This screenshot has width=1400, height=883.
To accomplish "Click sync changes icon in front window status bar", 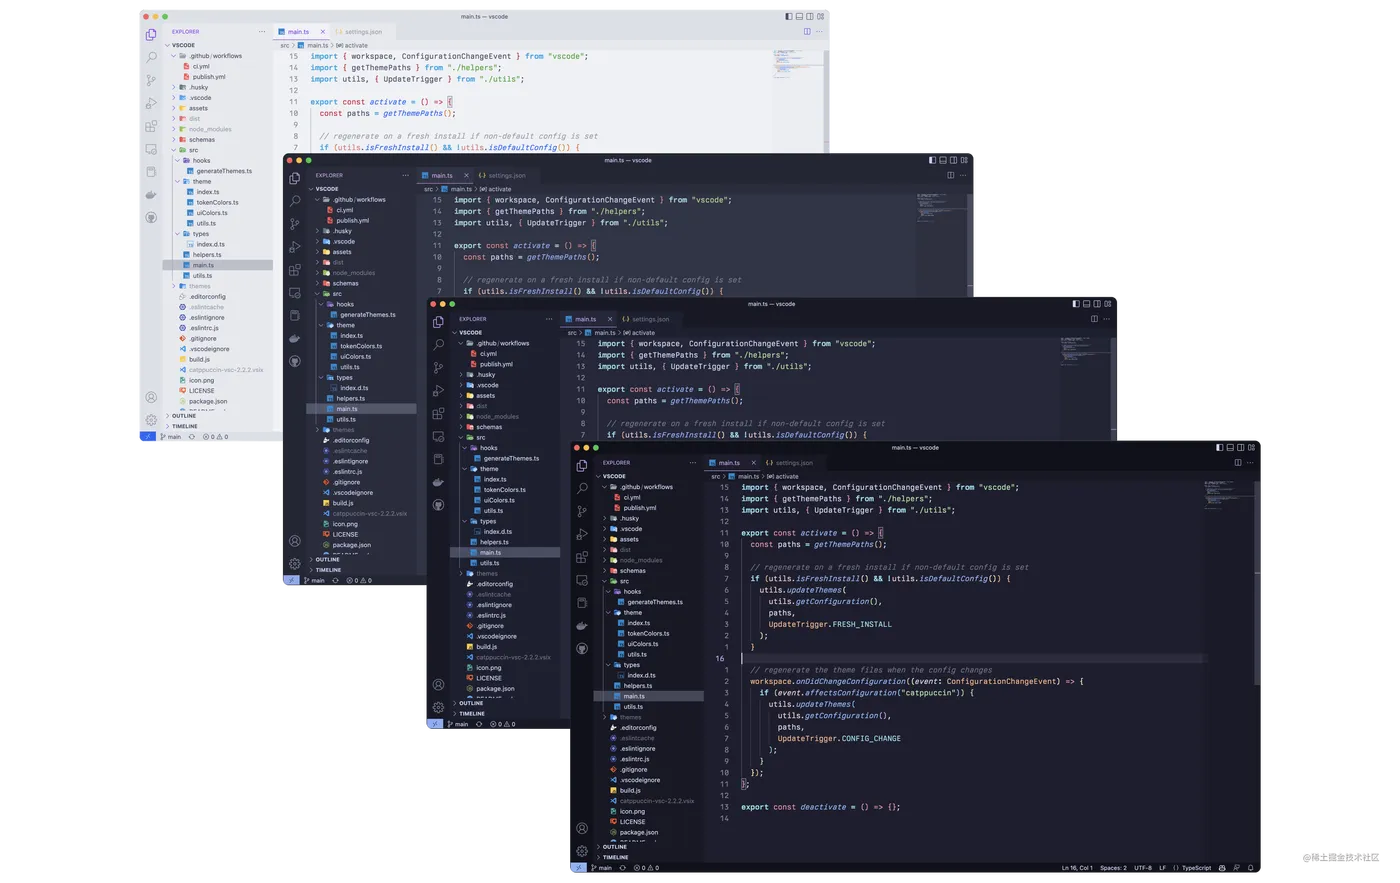I will (622, 868).
